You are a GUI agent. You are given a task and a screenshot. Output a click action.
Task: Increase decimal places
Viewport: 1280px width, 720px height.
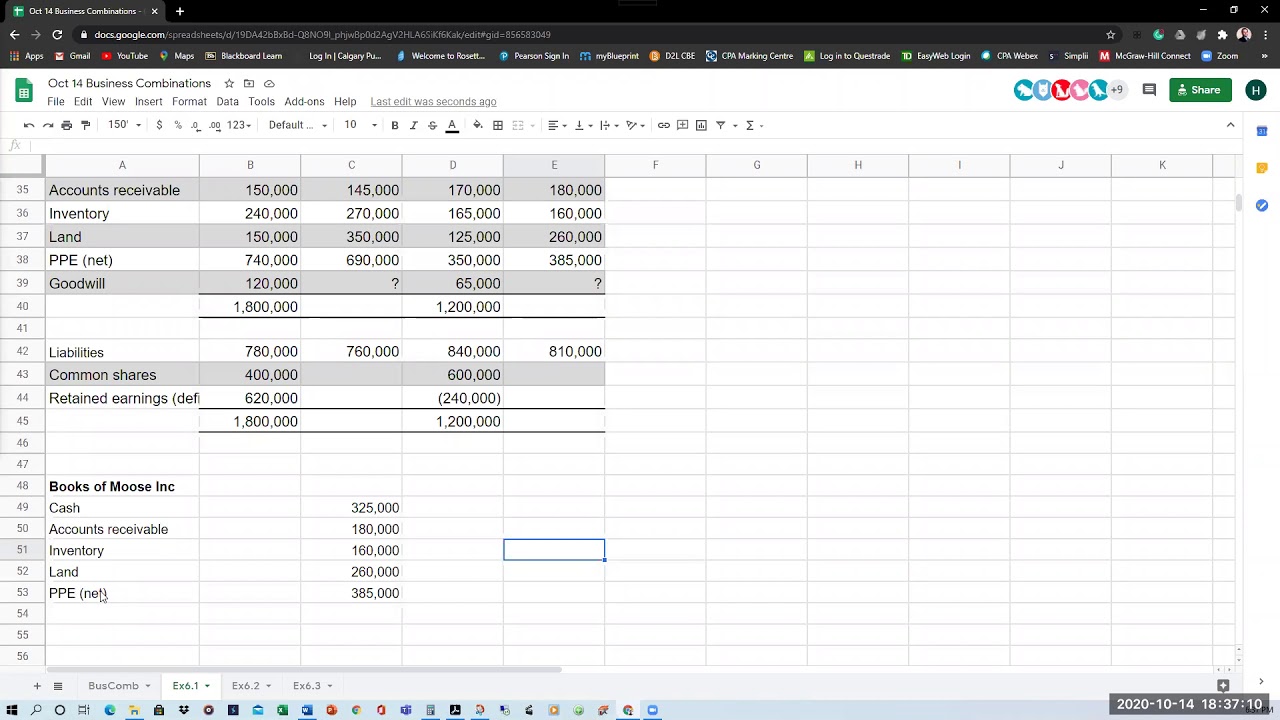215,125
